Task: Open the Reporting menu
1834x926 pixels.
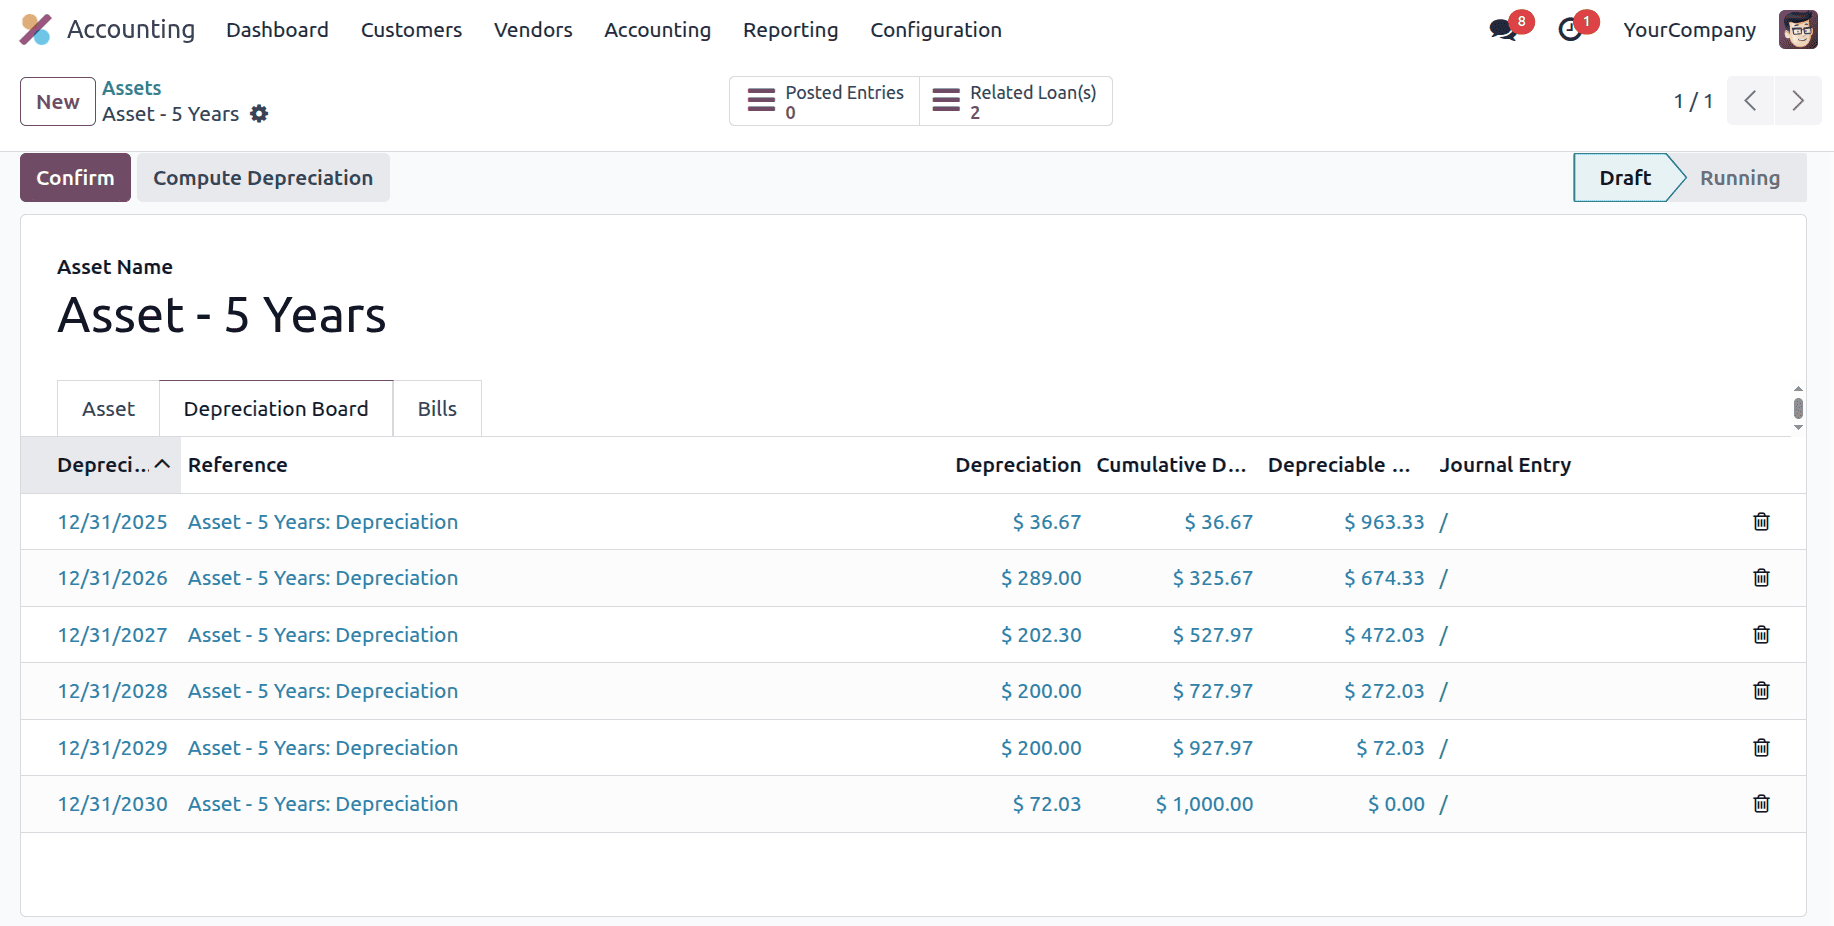Action: tap(790, 30)
